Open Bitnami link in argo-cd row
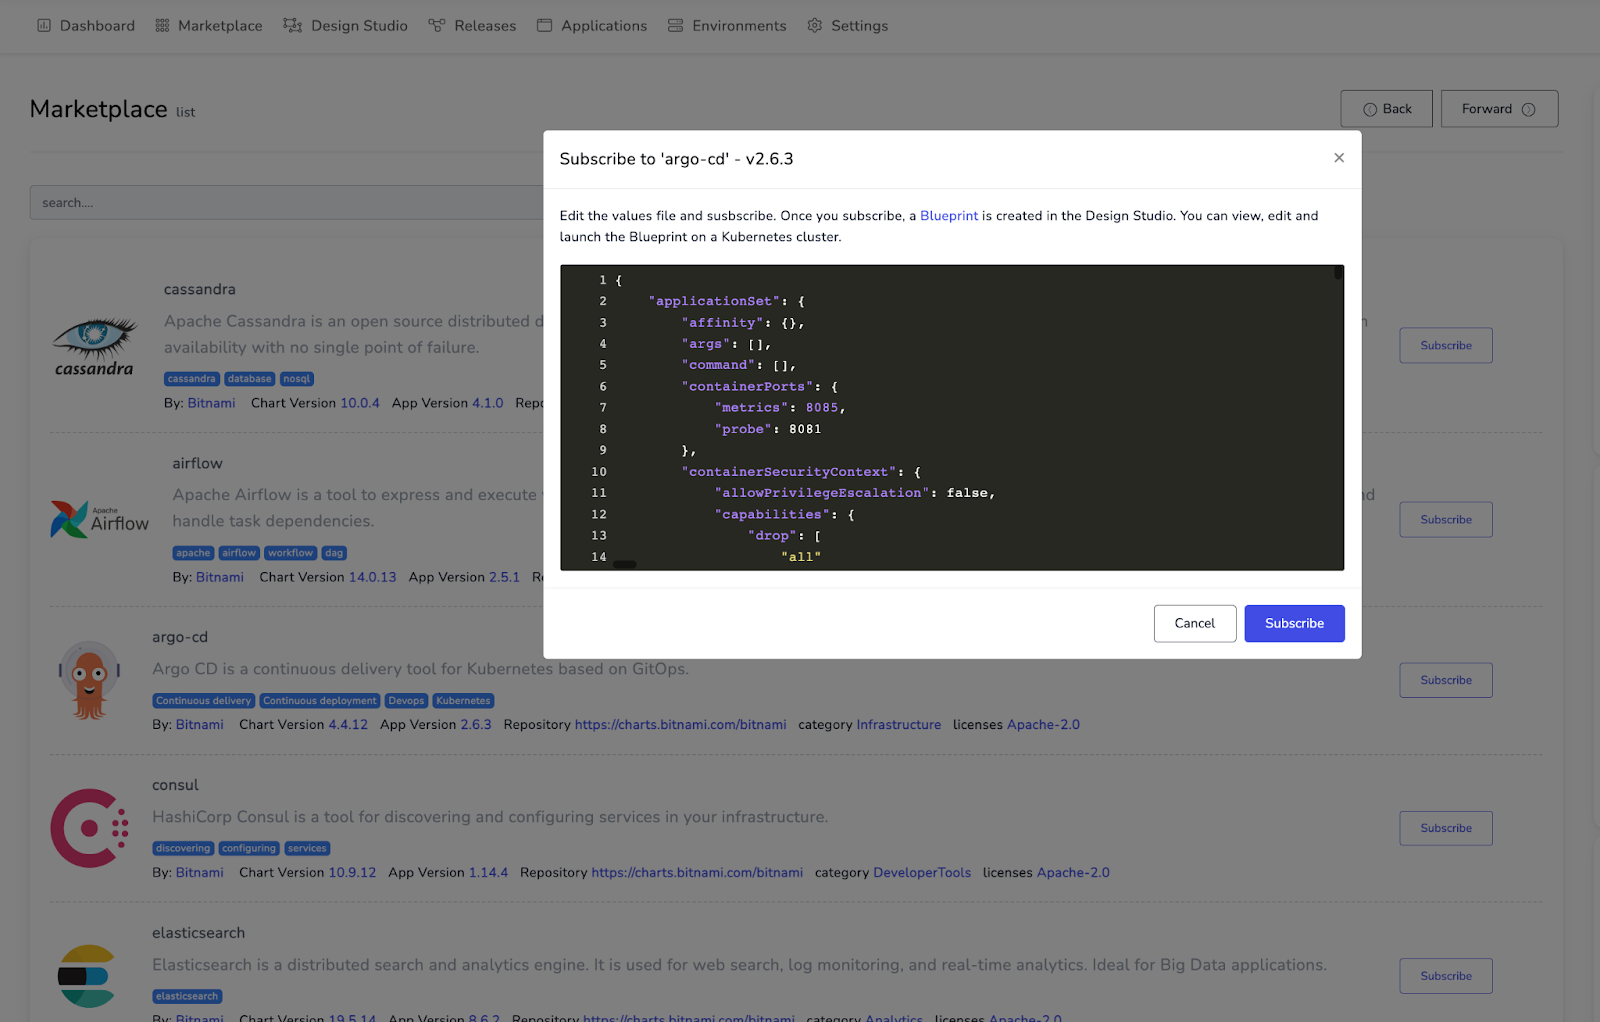1600x1022 pixels. [x=200, y=725]
